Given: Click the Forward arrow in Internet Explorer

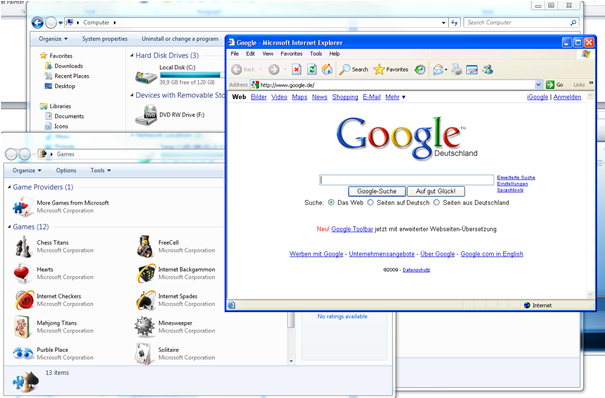Looking at the screenshot, I should point(274,69).
